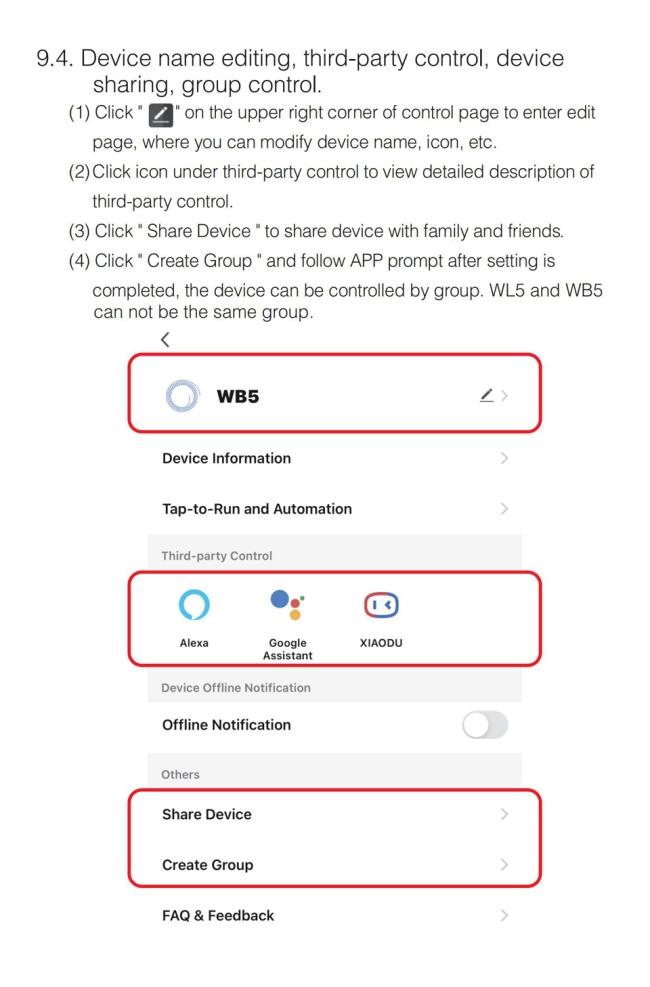Open Google Assistant control icon

click(288, 604)
